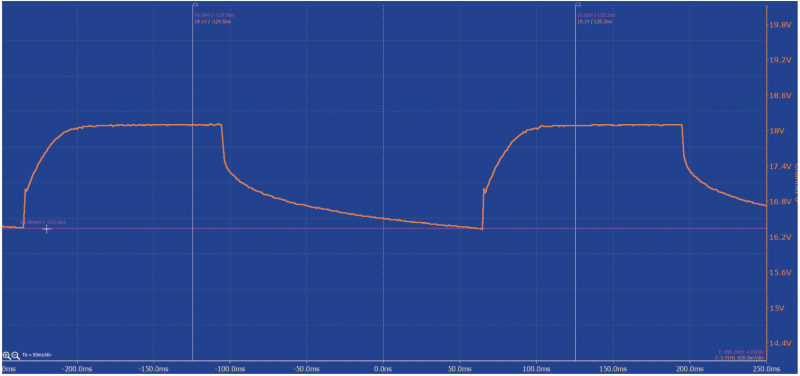Click the 15V voltage axis label
Screen dimensions: 800x376
[x=776, y=308]
